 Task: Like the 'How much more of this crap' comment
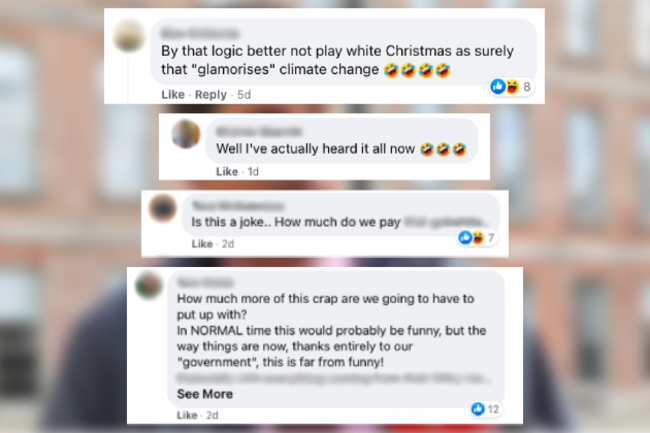pos(187,415)
